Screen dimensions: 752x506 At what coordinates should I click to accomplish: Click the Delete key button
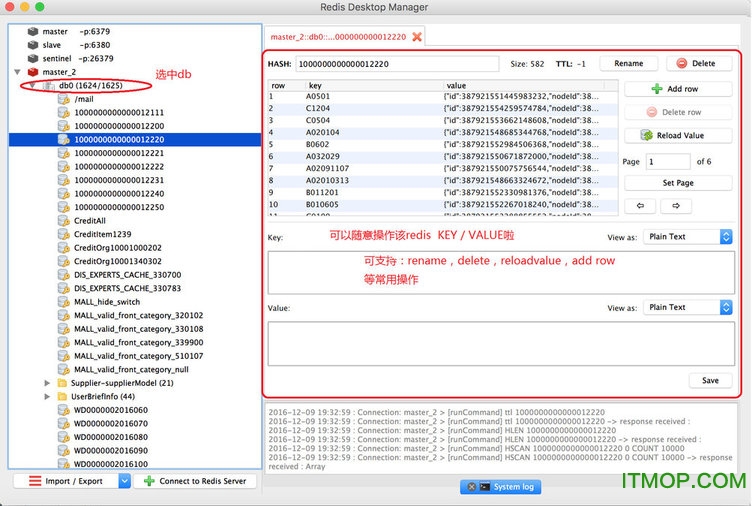point(699,63)
